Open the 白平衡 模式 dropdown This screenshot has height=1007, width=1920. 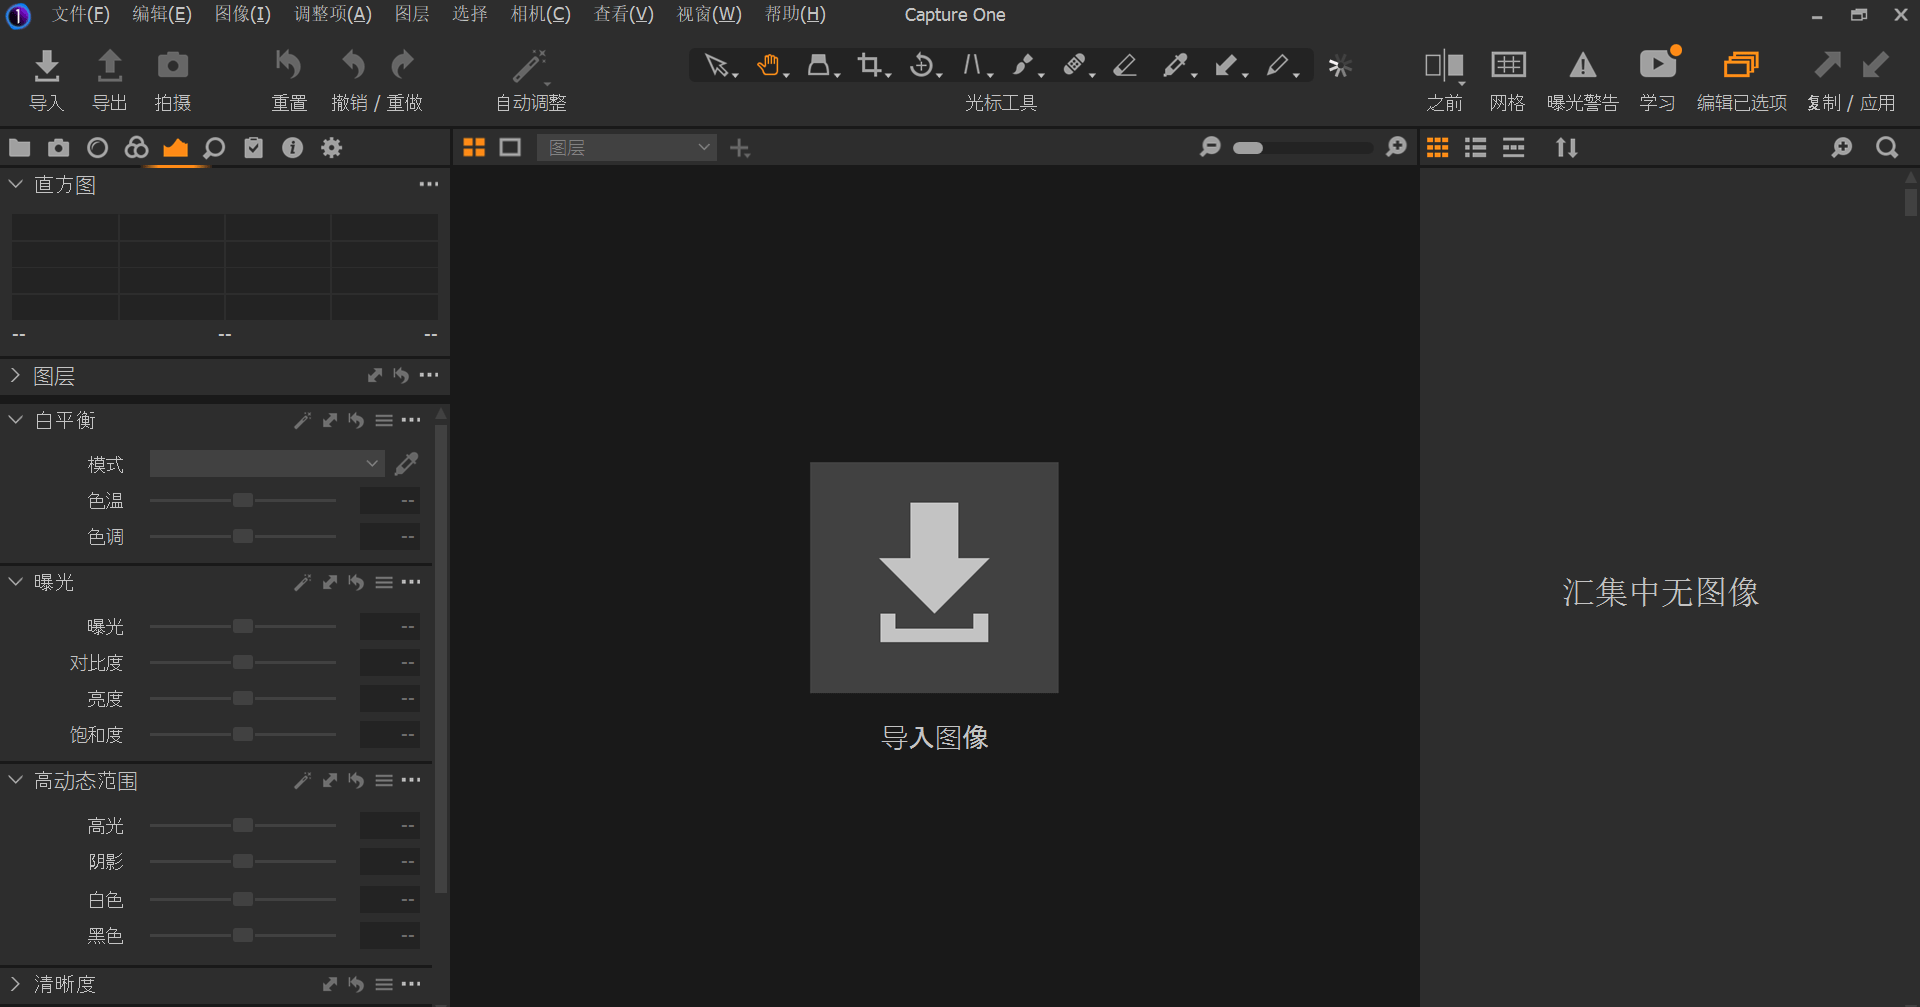coord(265,463)
